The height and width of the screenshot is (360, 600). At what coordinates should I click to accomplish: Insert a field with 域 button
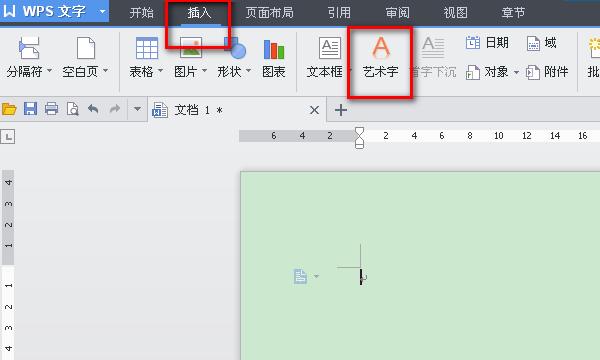point(541,43)
